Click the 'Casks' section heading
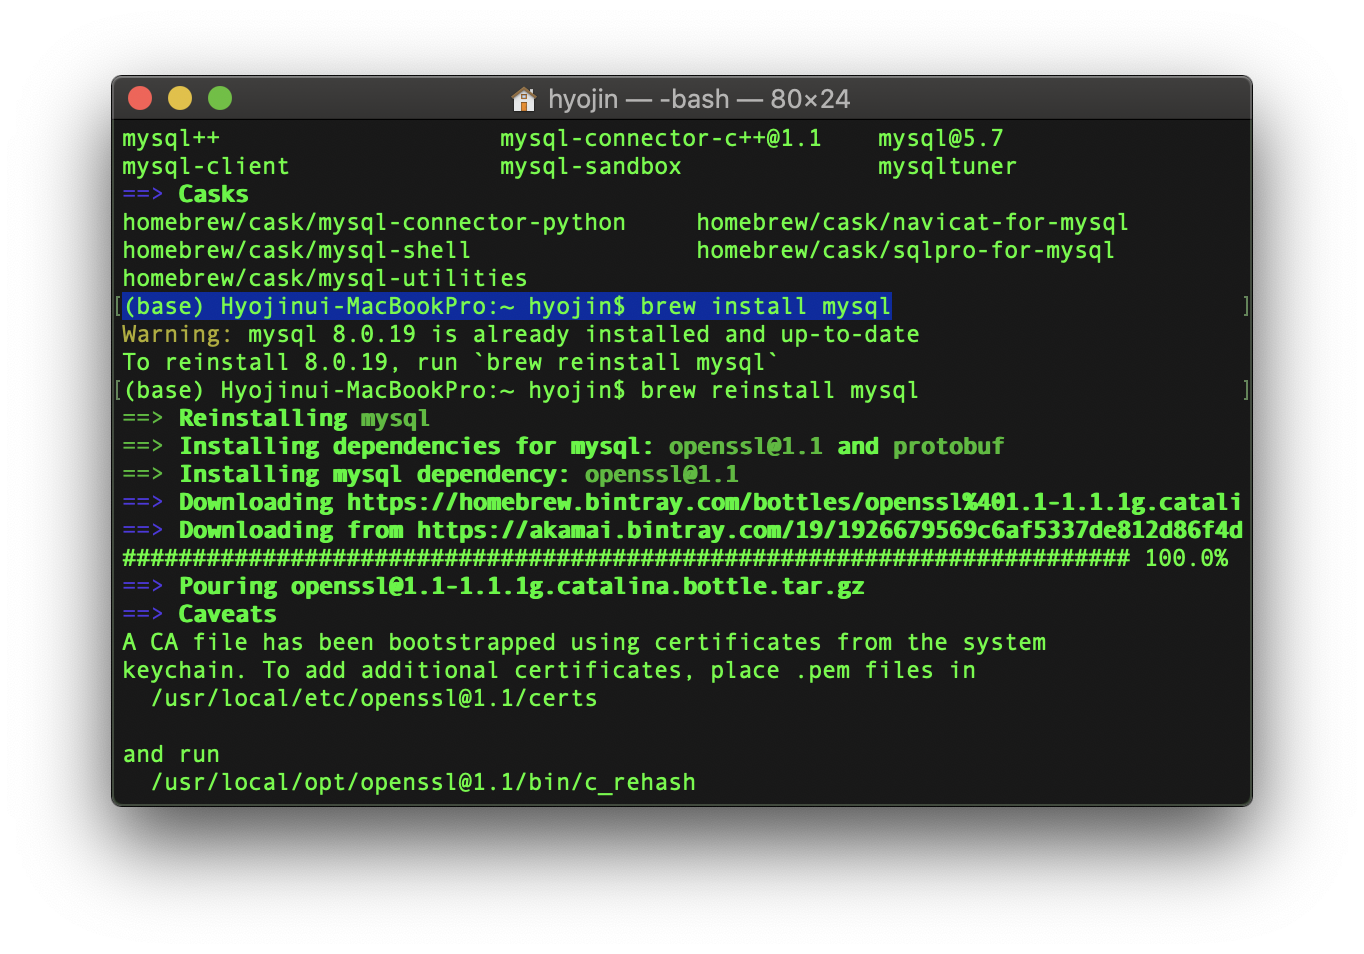The height and width of the screenshot is (954, 1364). [x=214, y=194]
